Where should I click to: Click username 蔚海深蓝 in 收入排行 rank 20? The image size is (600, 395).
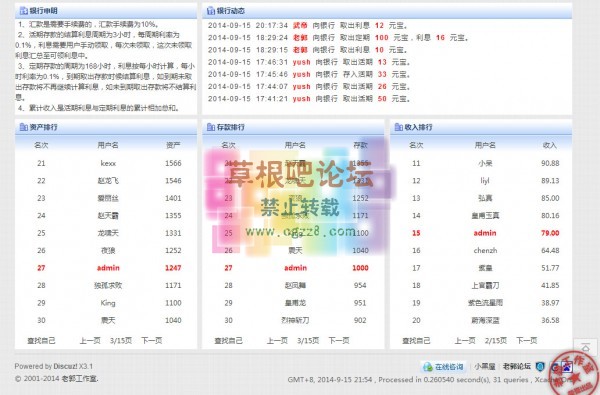(485, 320)
